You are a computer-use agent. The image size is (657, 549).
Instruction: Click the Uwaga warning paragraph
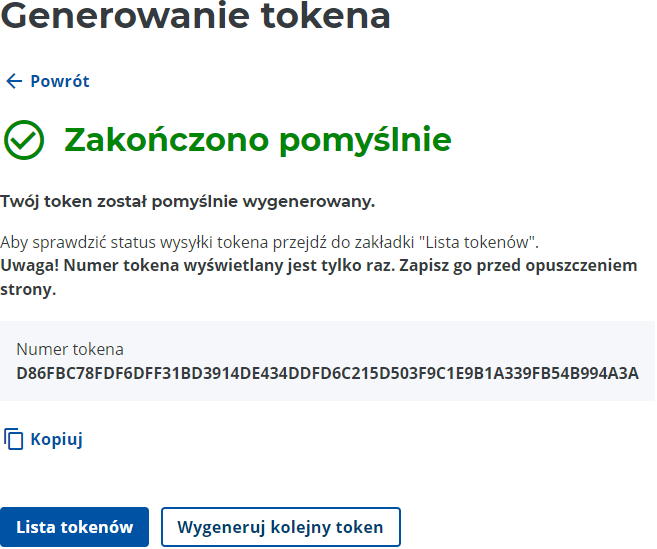pyautogui.click(x=318, y=277)
